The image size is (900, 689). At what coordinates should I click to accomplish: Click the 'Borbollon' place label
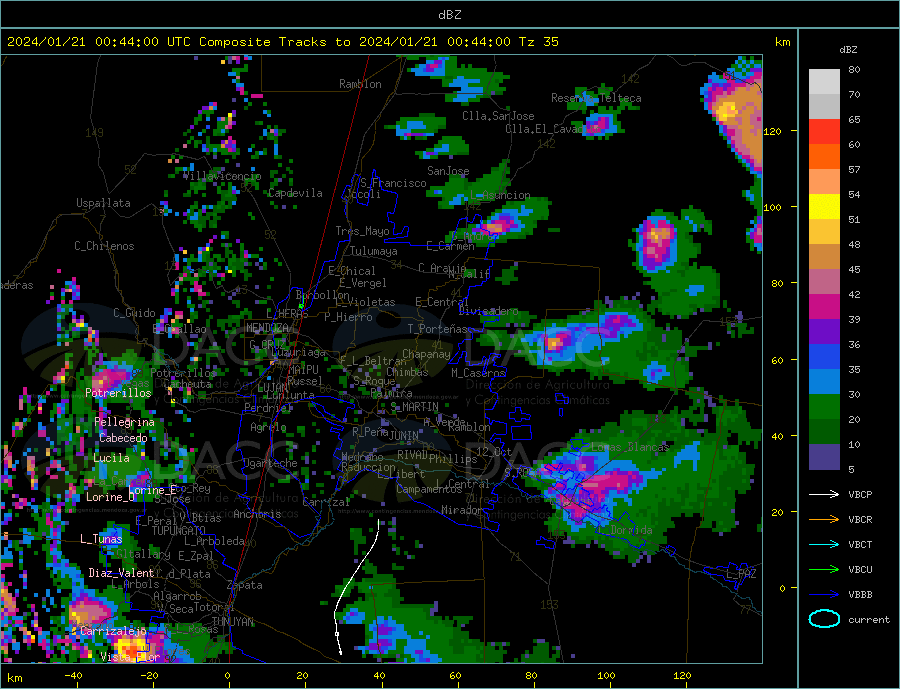click(x=323, y=295)
